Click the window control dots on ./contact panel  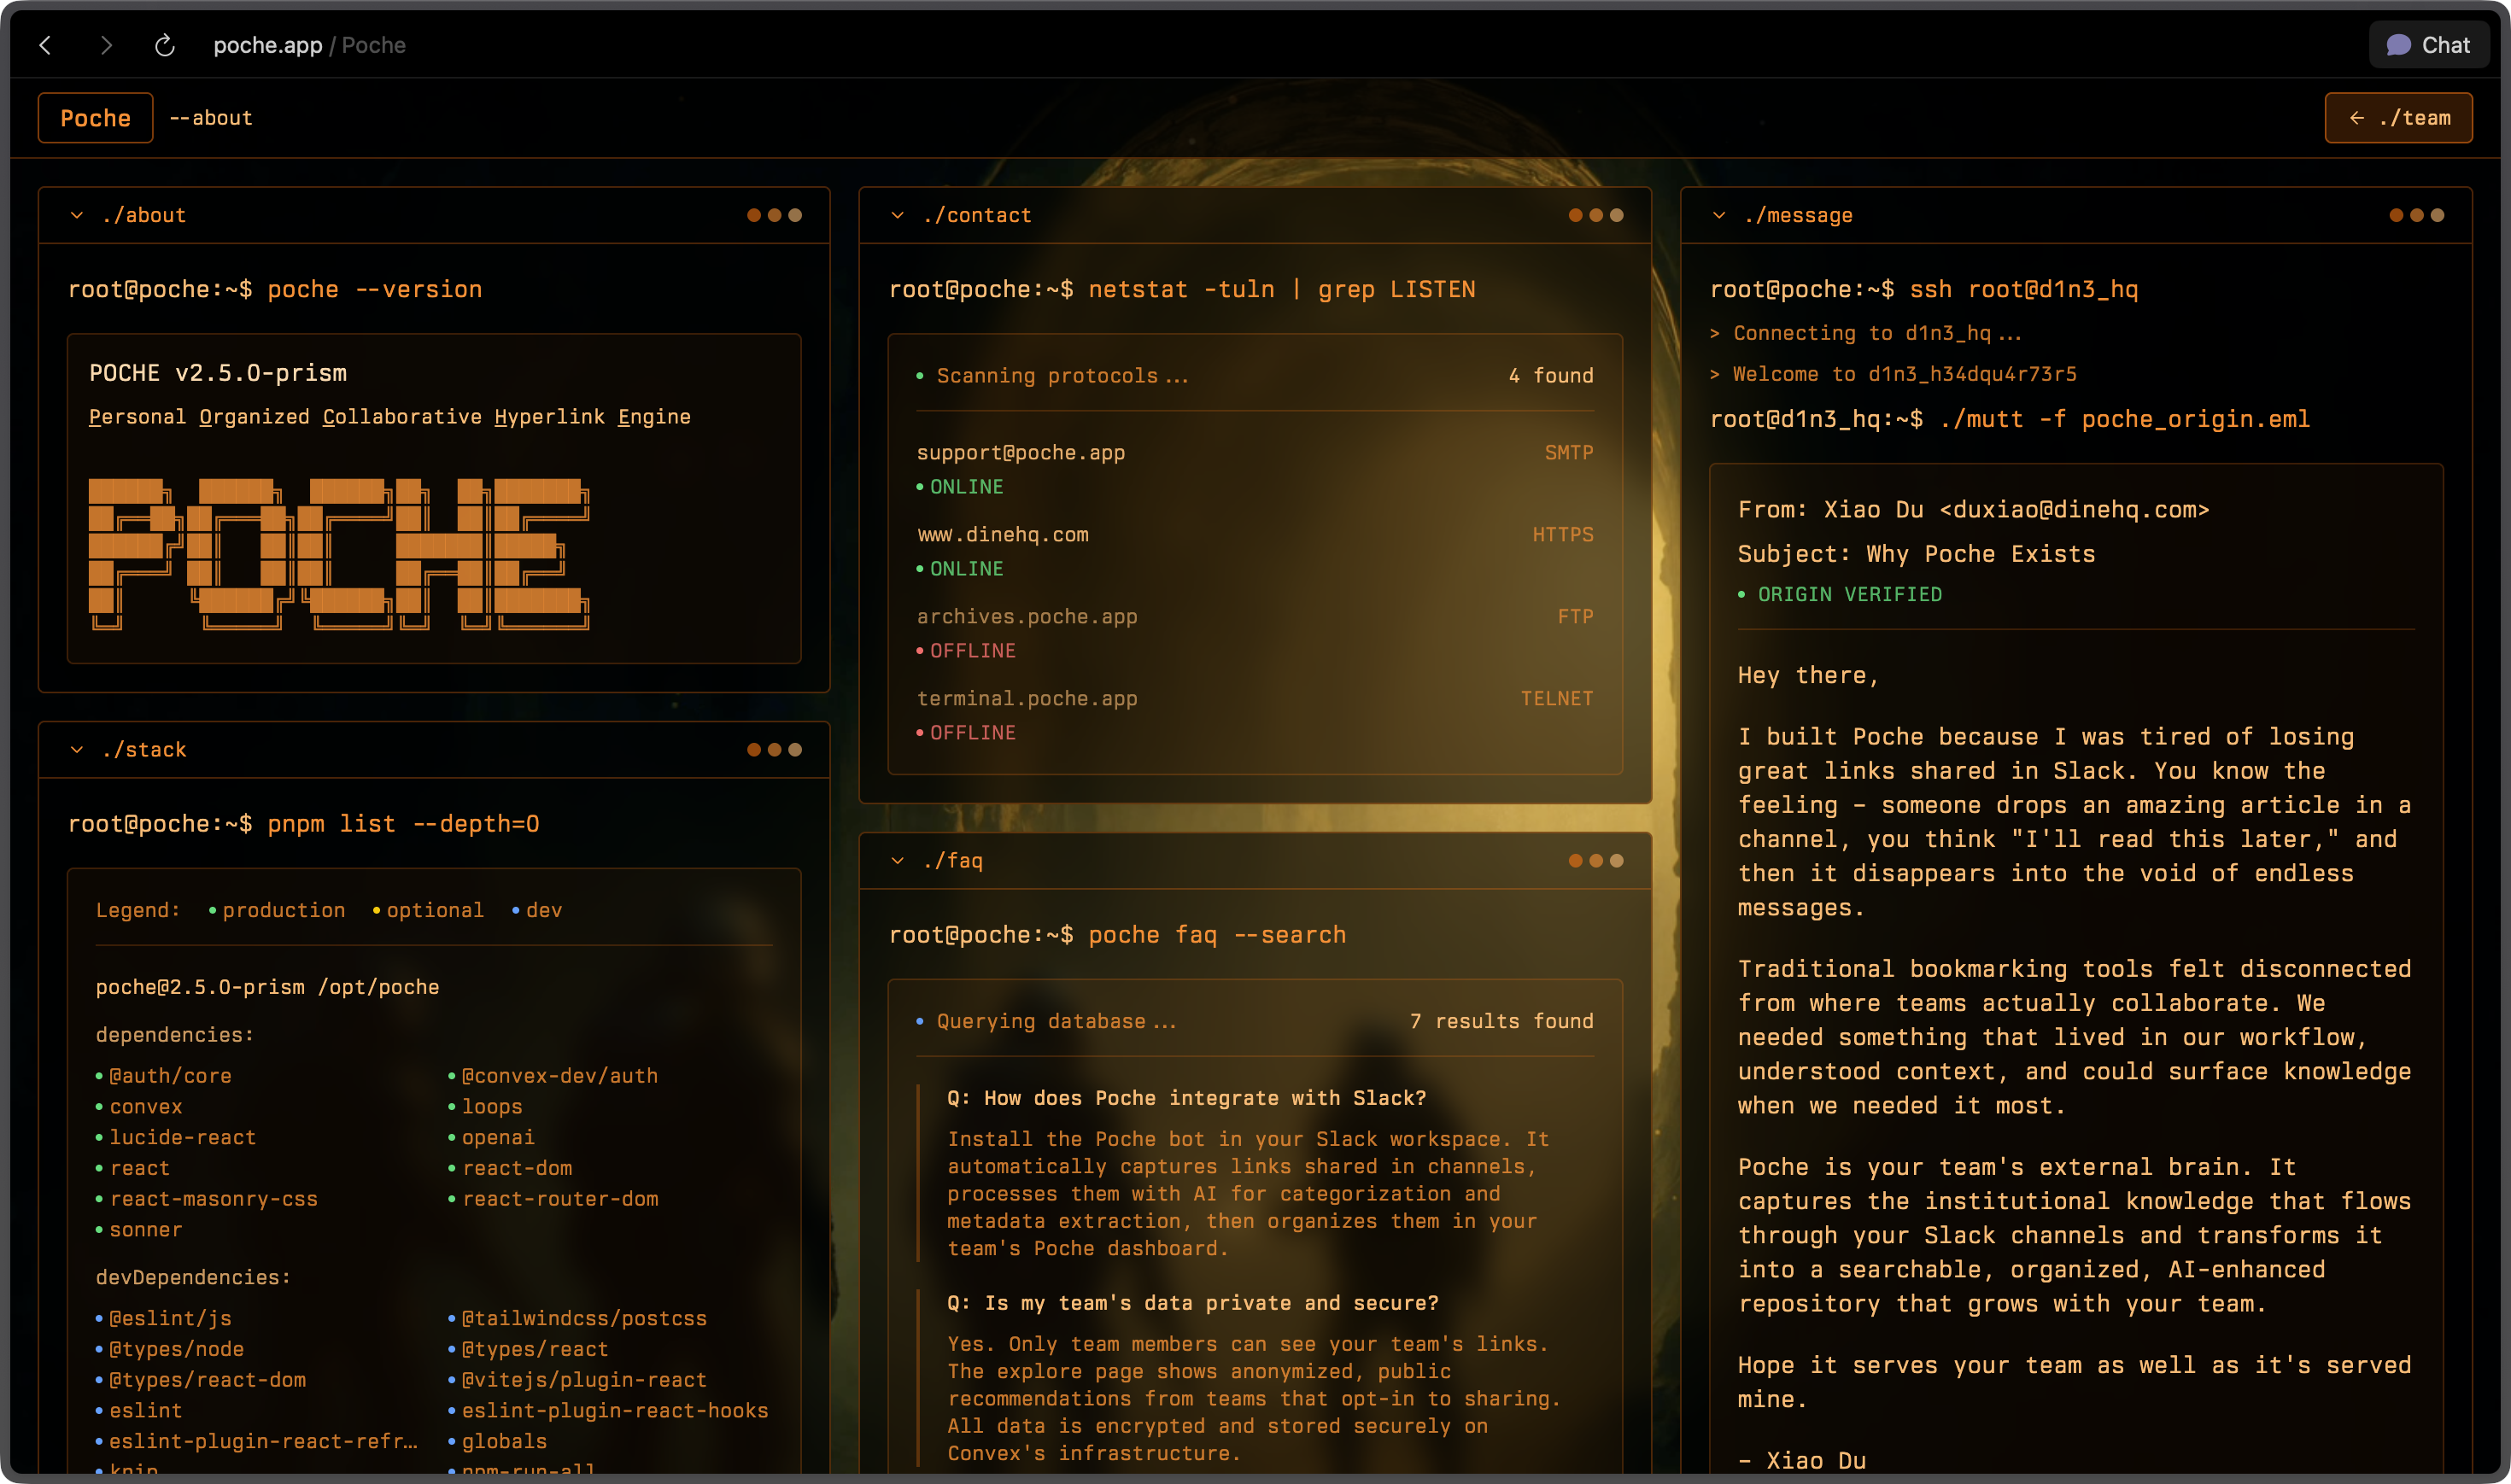[1595, 214]
